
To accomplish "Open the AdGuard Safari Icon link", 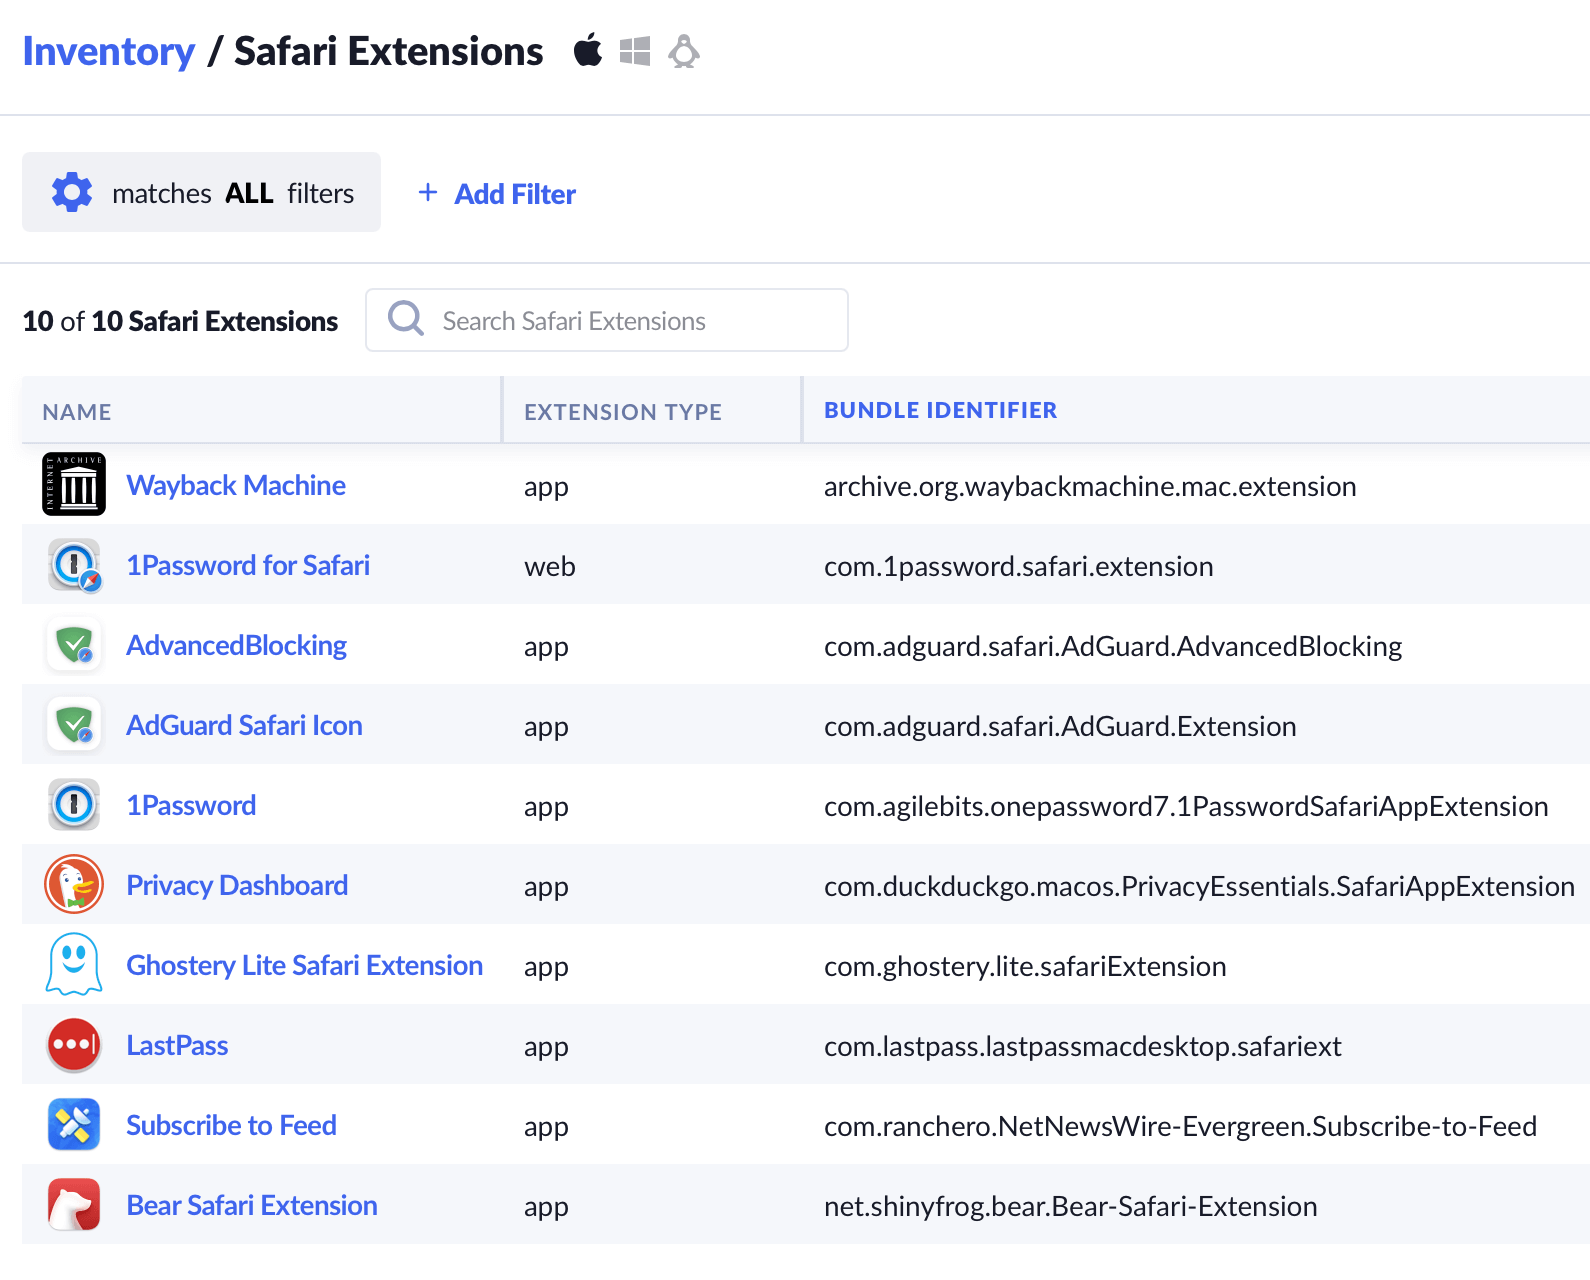I will coord(244,726).
